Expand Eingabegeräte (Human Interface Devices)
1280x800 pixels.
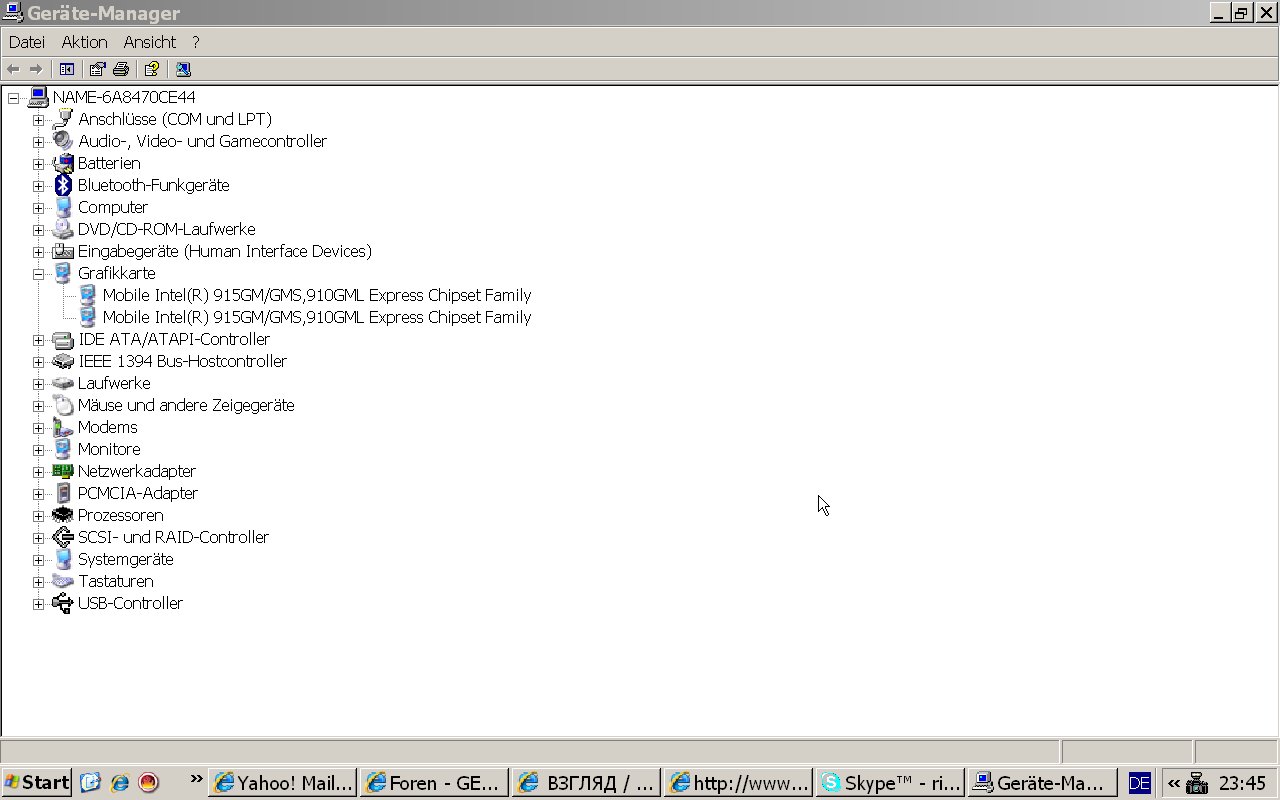(38, 252)
